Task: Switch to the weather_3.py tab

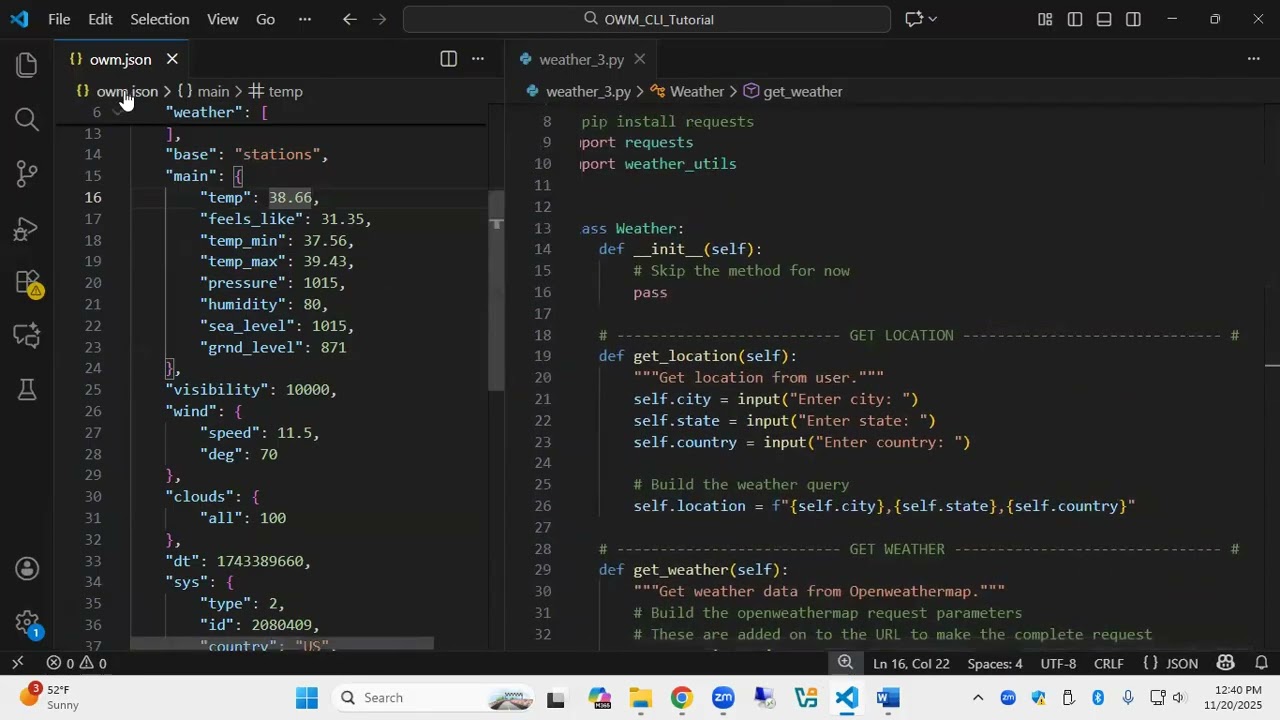Action: [x=582, y=60]
